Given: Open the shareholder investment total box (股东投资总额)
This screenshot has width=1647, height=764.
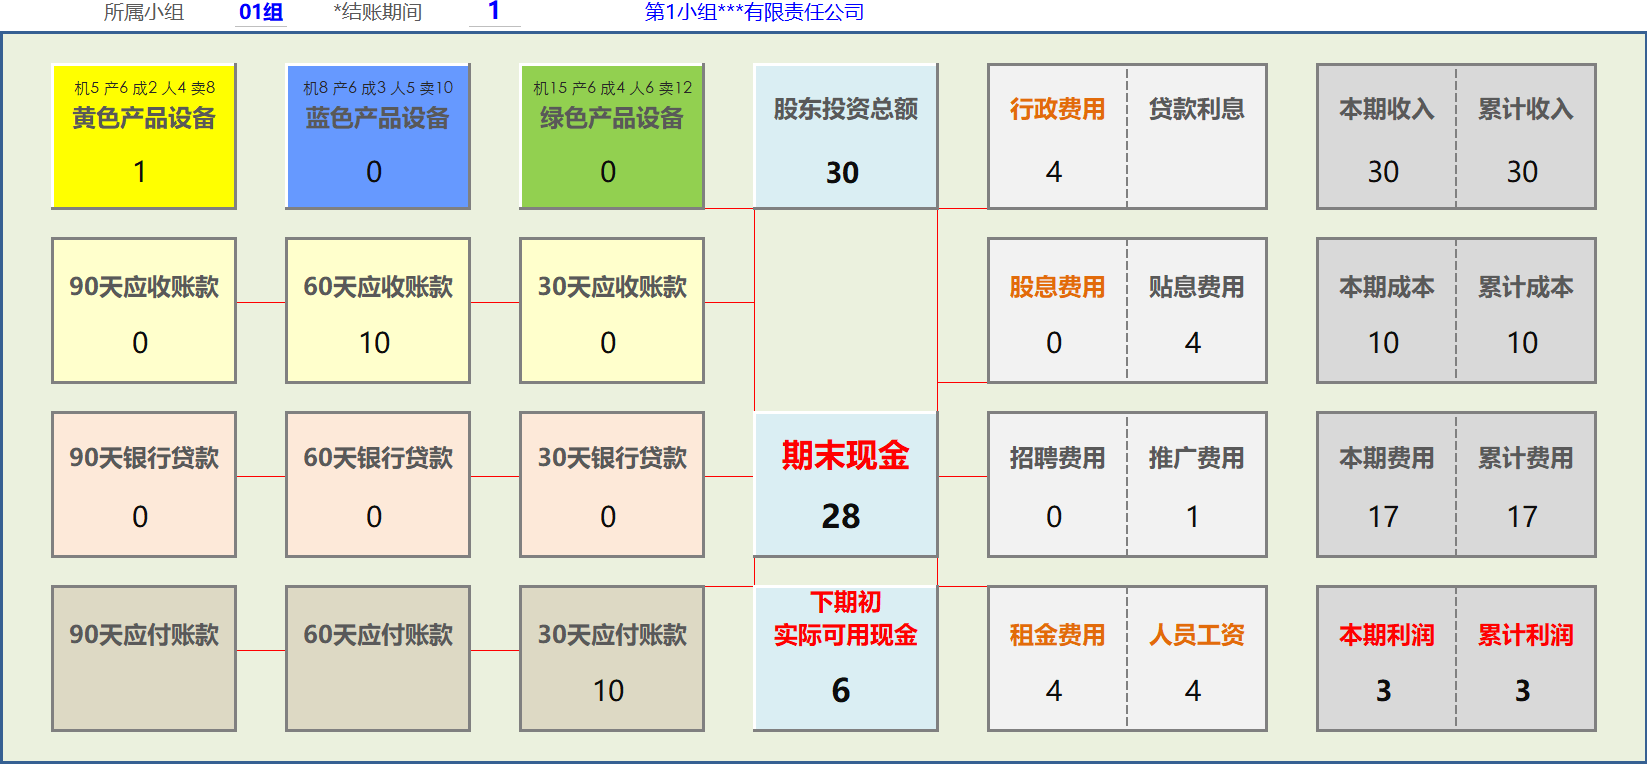Looking at the screenshot, I should click(845, 137).
